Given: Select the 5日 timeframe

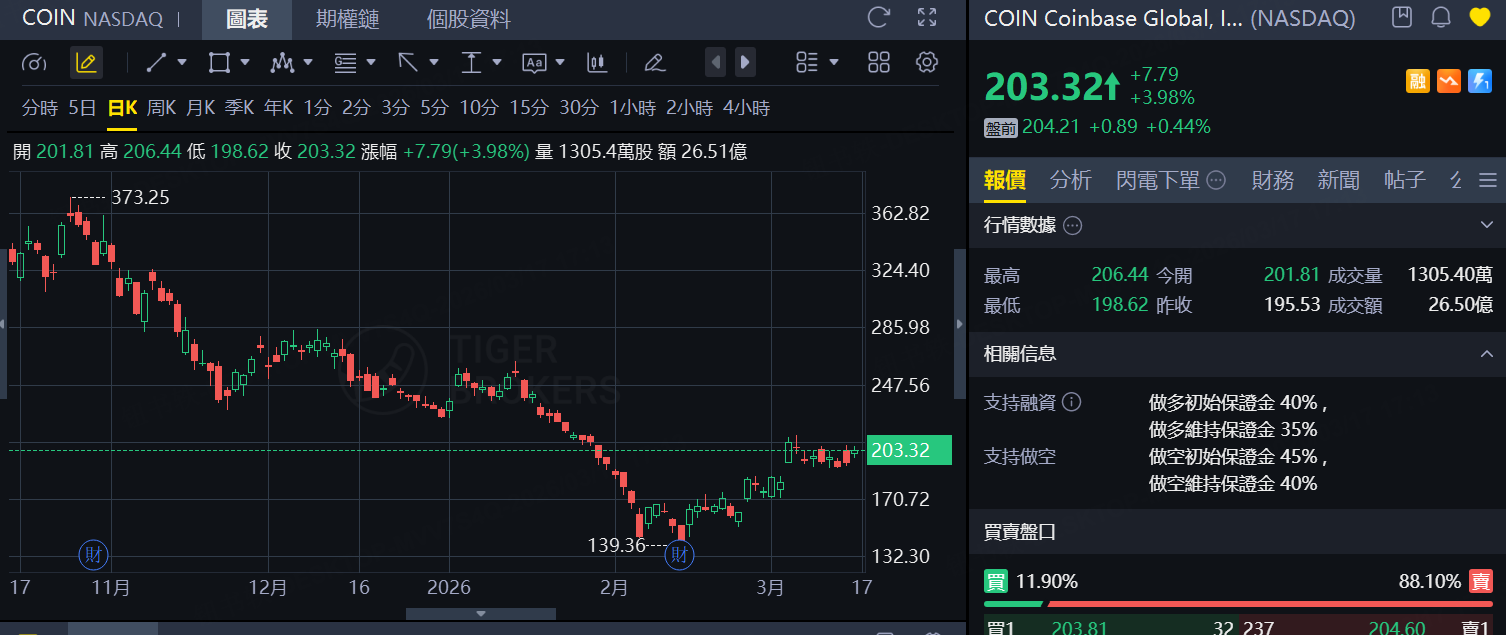Looking at the screenshot, I should click(x=82, y=107).
